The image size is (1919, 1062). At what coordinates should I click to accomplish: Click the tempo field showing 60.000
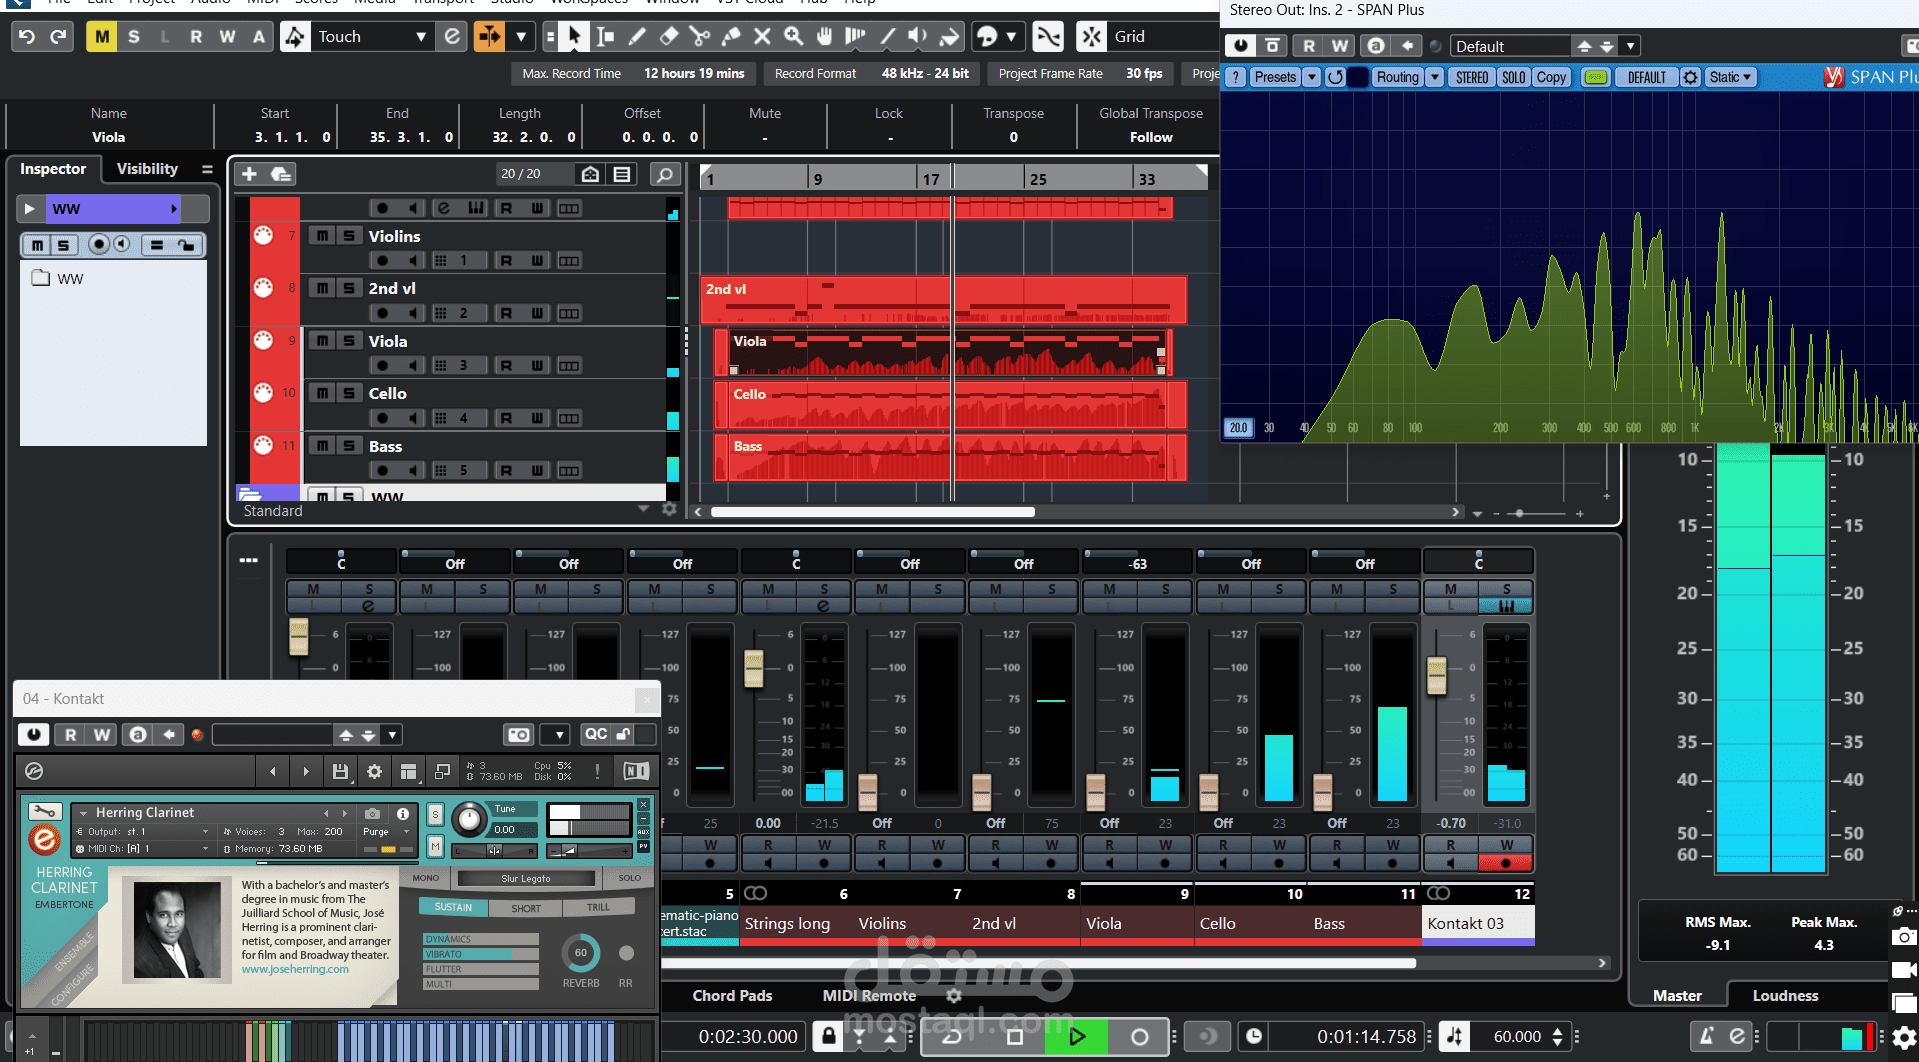pos(1517,1037)
